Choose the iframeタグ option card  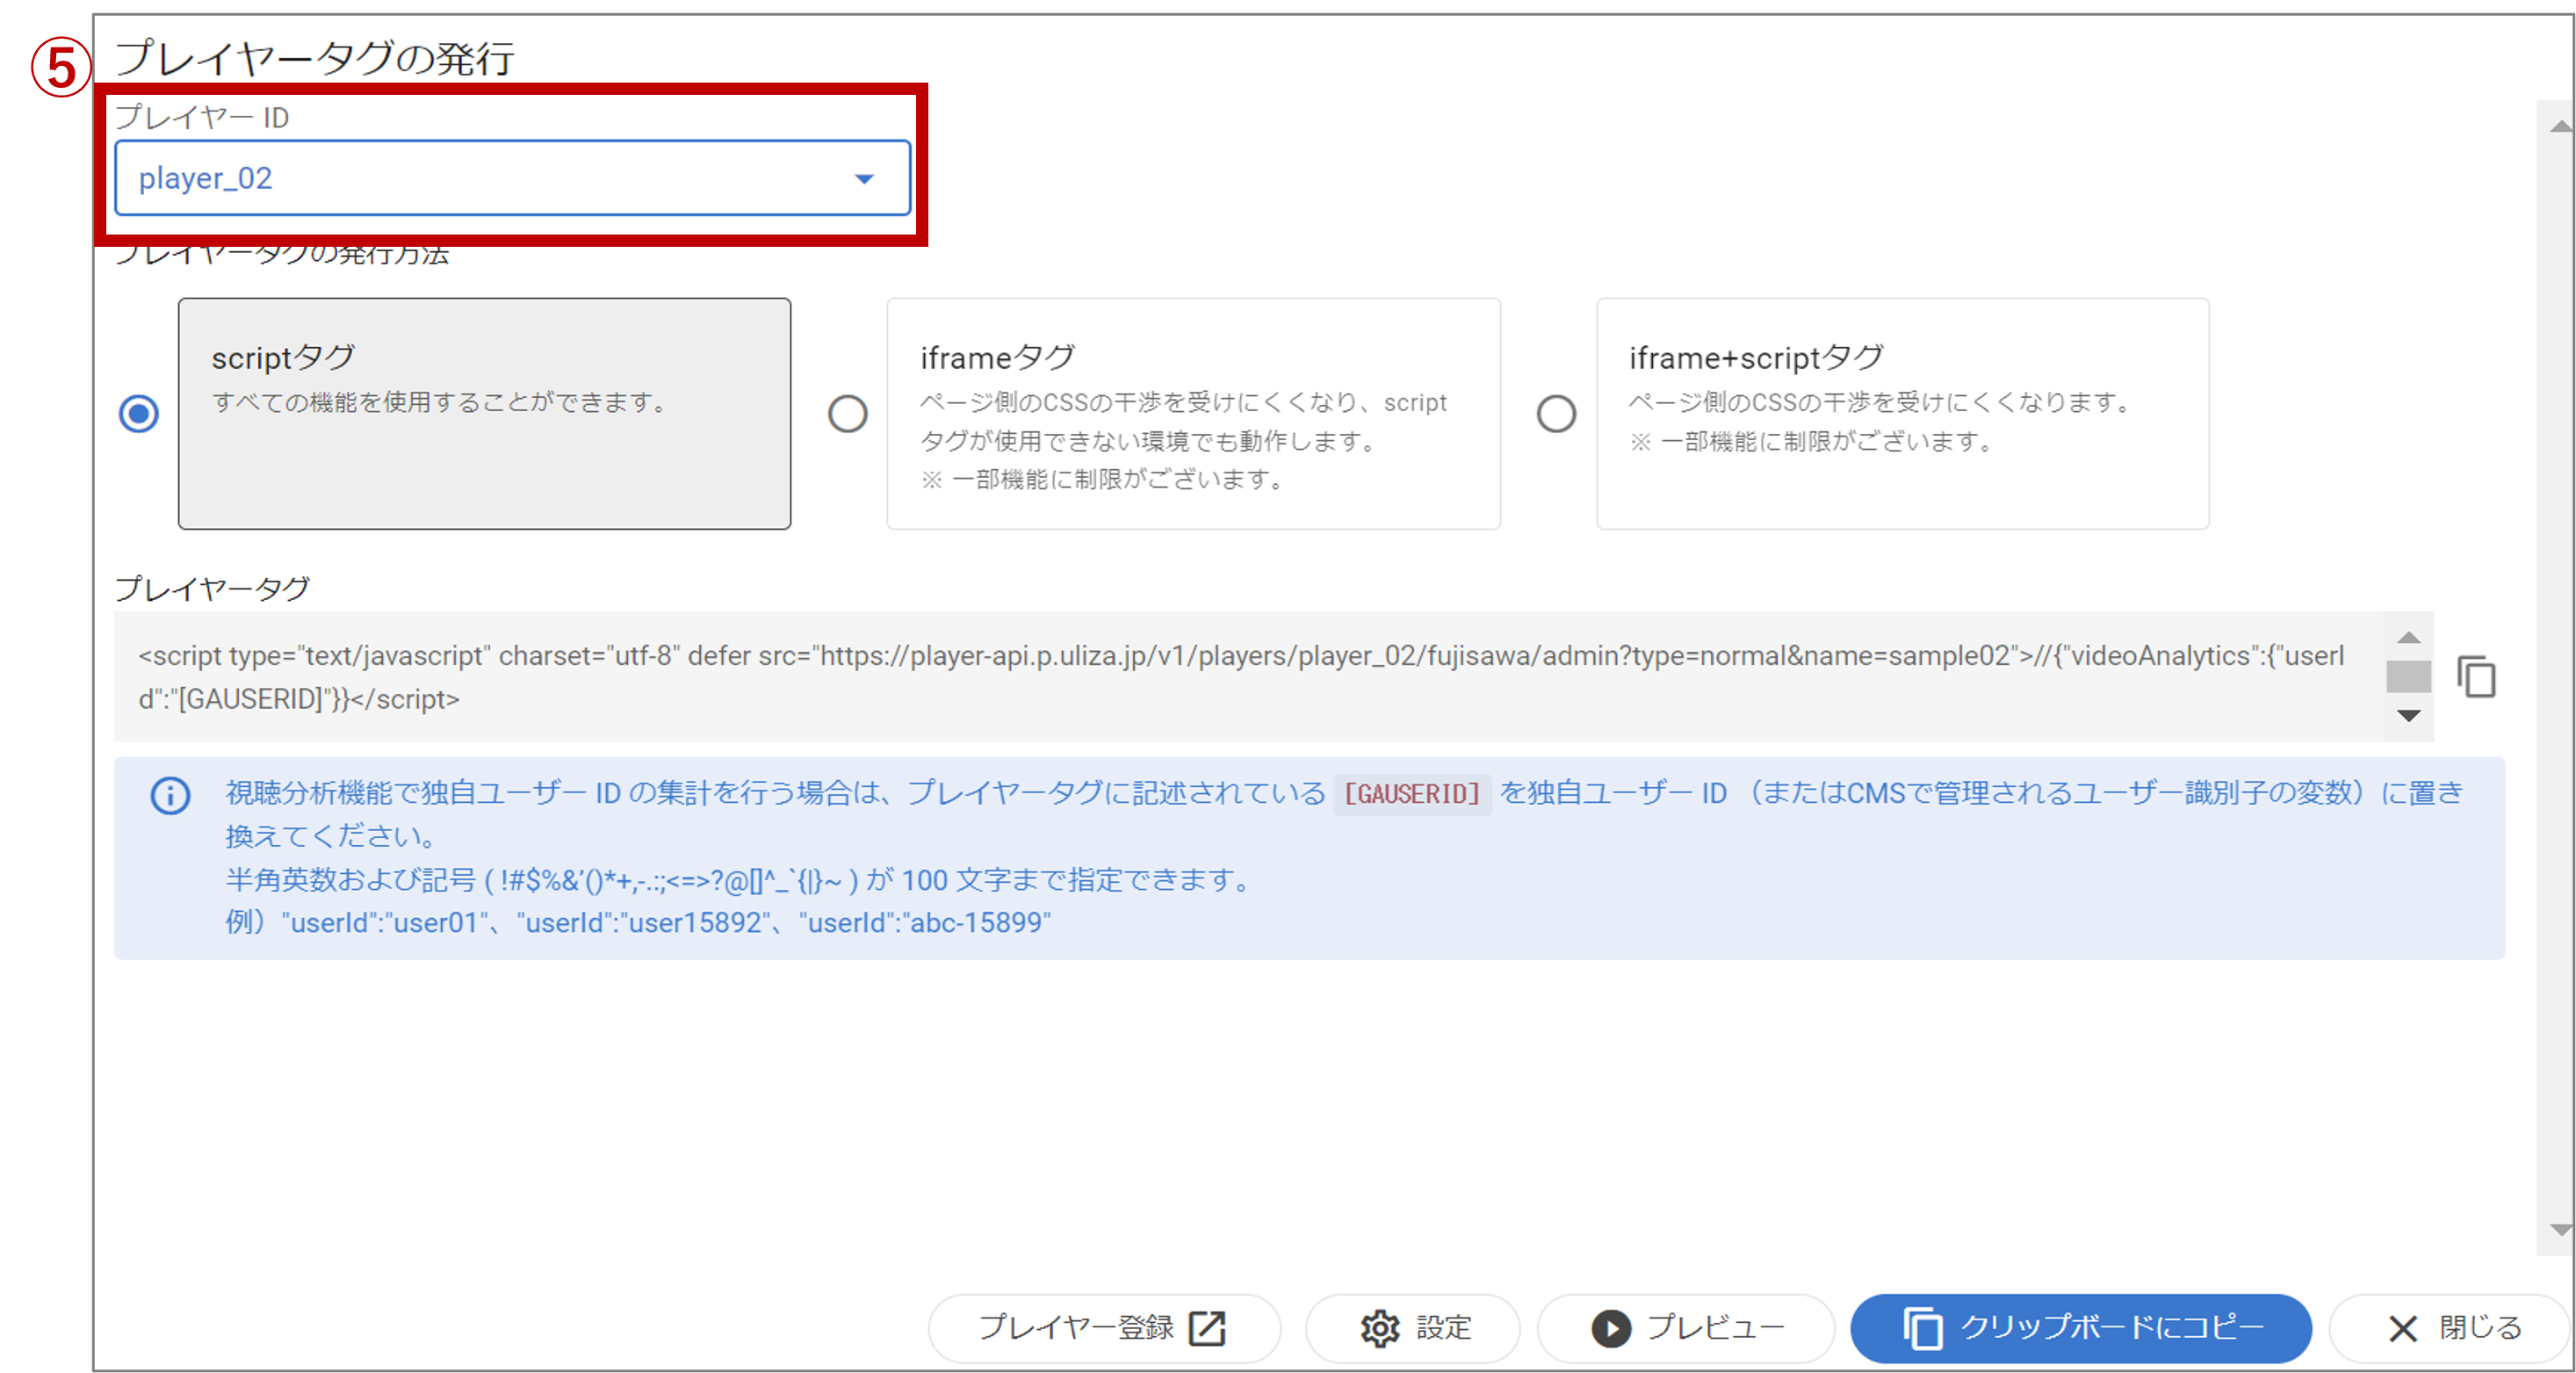coord(1192,413)
